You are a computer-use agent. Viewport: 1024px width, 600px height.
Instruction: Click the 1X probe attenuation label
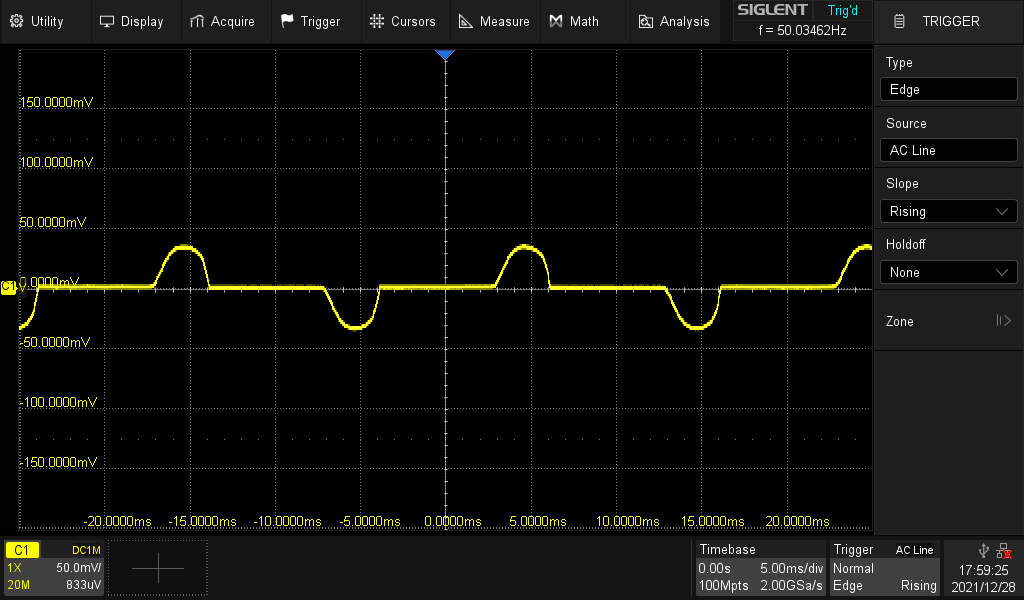[14, 567]
